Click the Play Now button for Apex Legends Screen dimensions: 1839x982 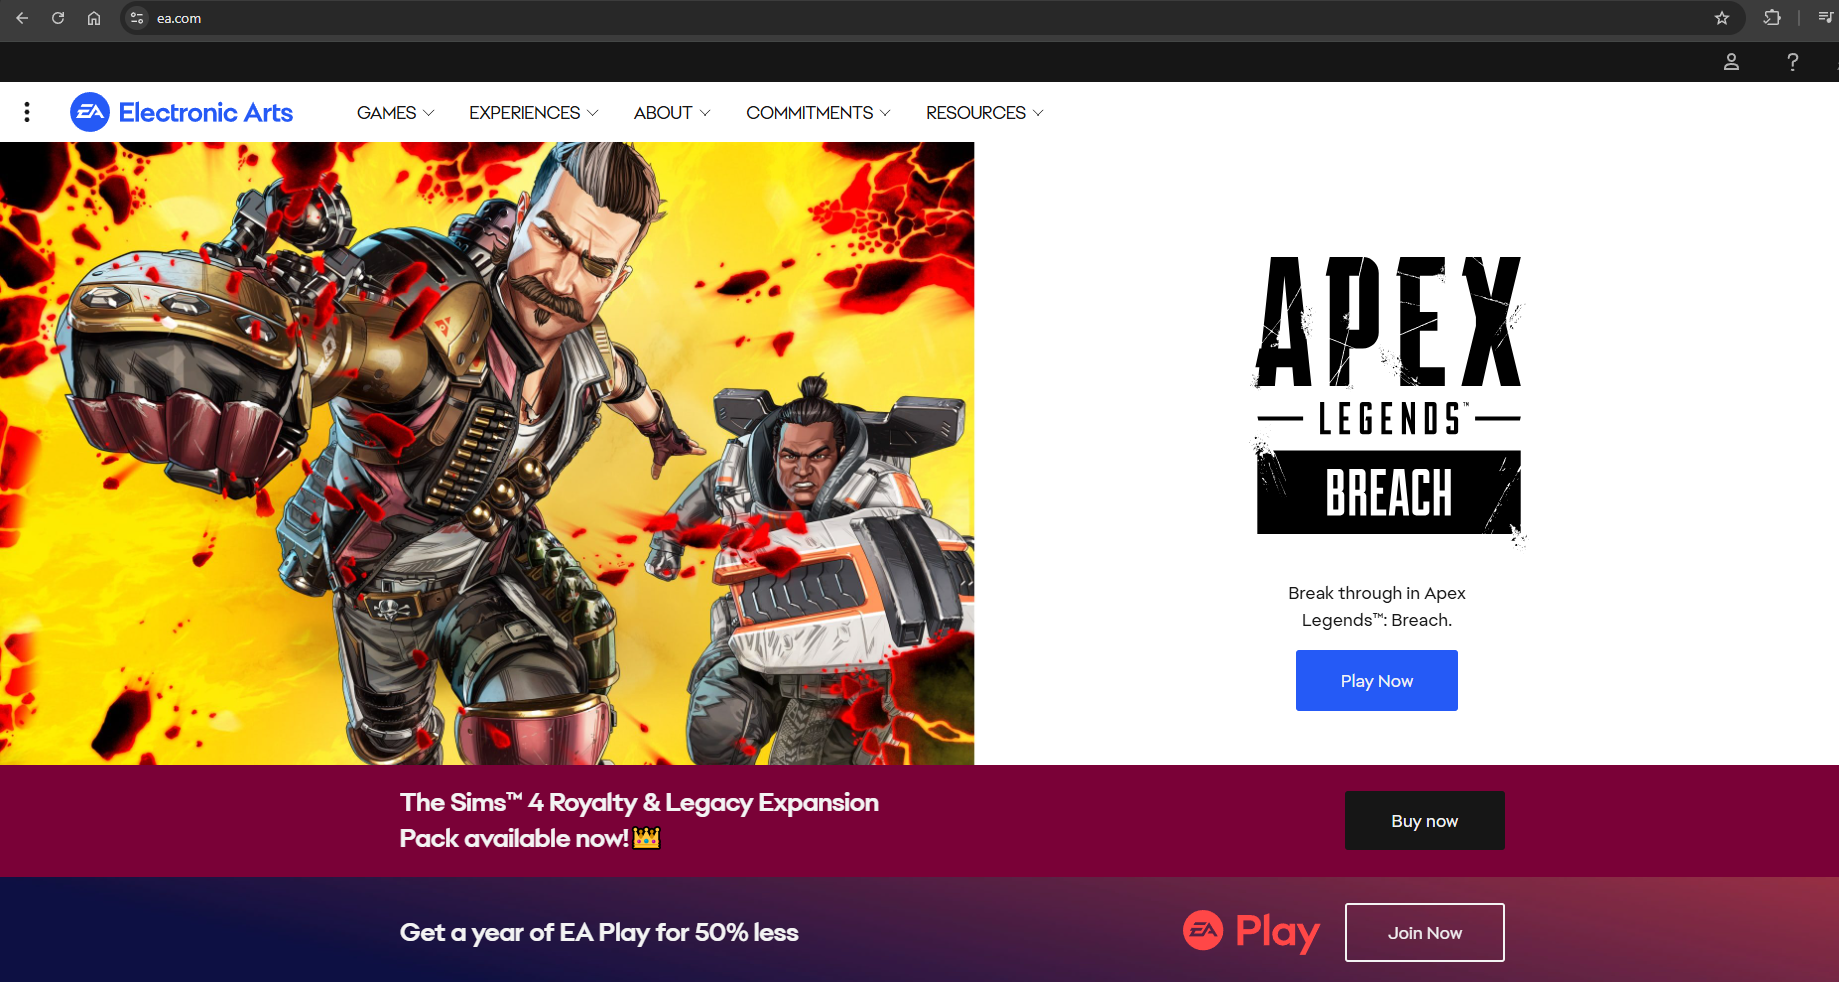coord(1377,681)
